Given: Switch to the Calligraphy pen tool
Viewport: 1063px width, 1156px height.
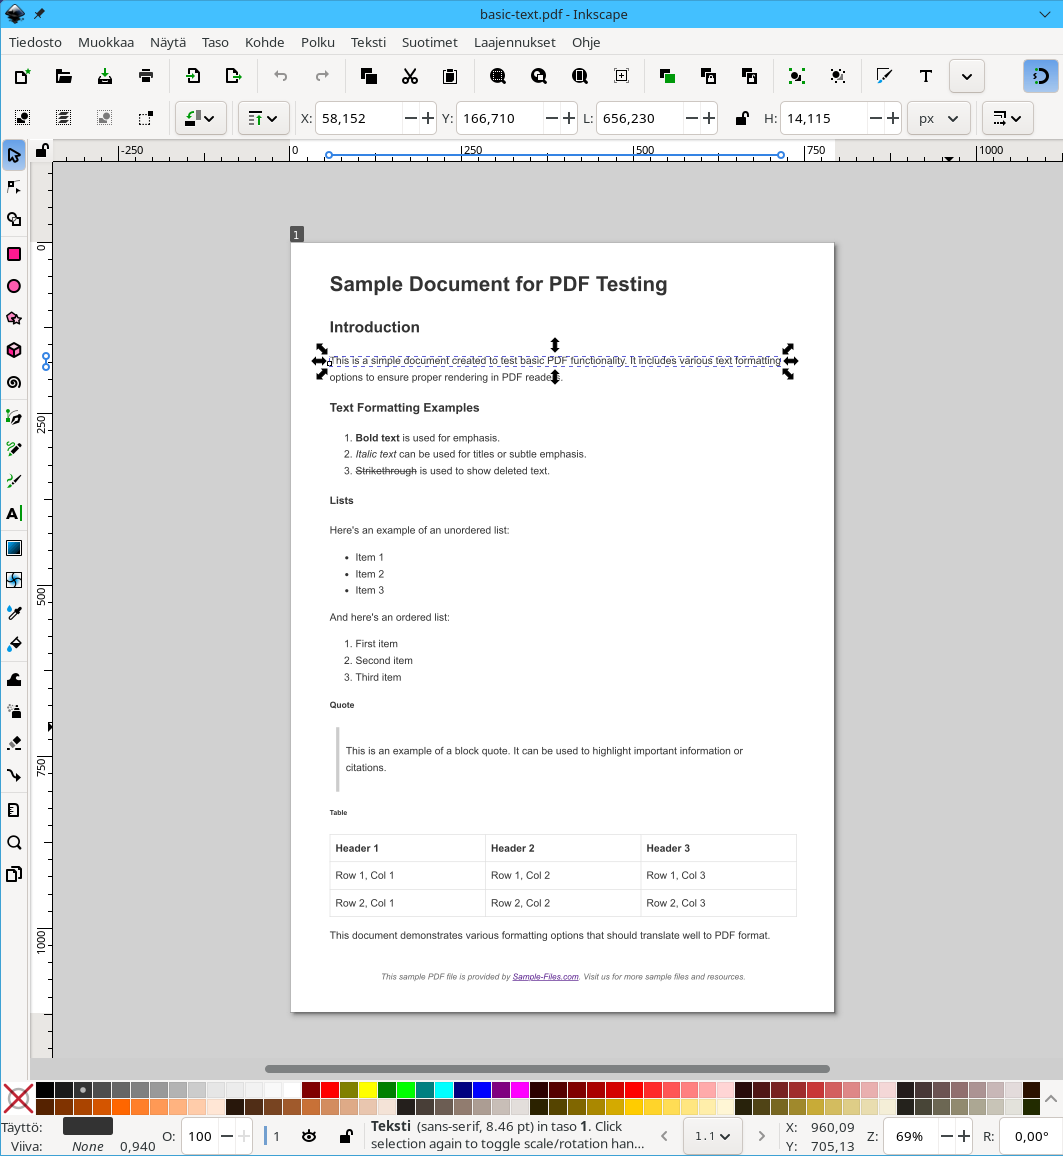Looking at the screenshot, I should [14, 481].
